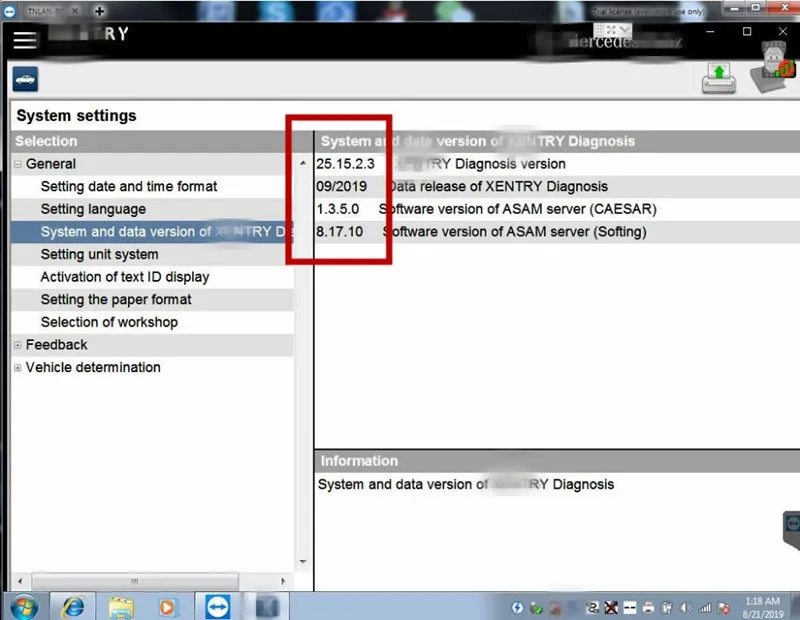Screen dimensions: 800x620
Task: Select Setting the paper format
Action: [x=116, y=300]
